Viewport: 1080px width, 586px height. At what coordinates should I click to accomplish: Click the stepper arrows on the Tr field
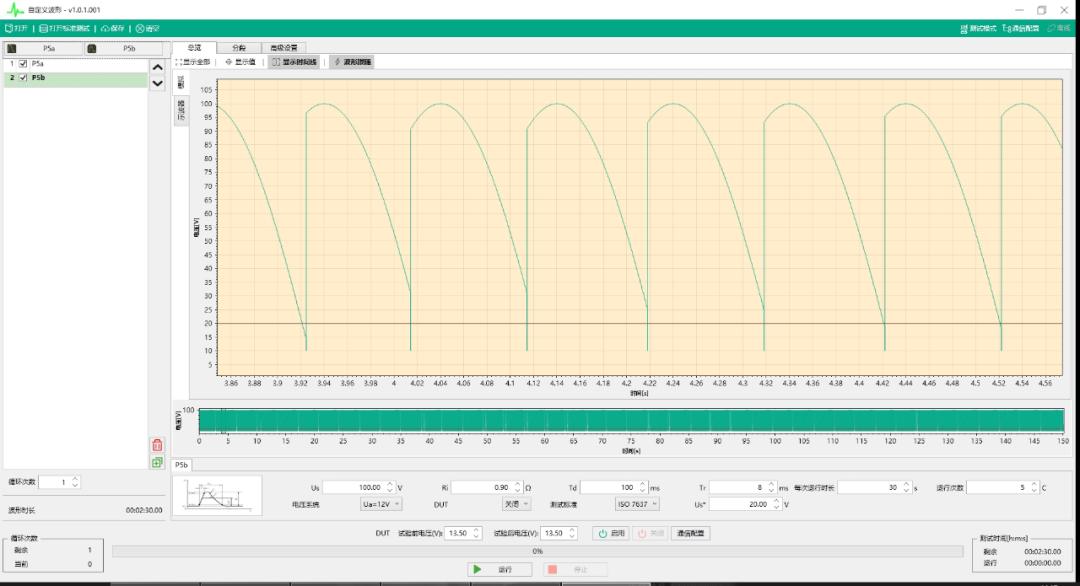(771, 487)
